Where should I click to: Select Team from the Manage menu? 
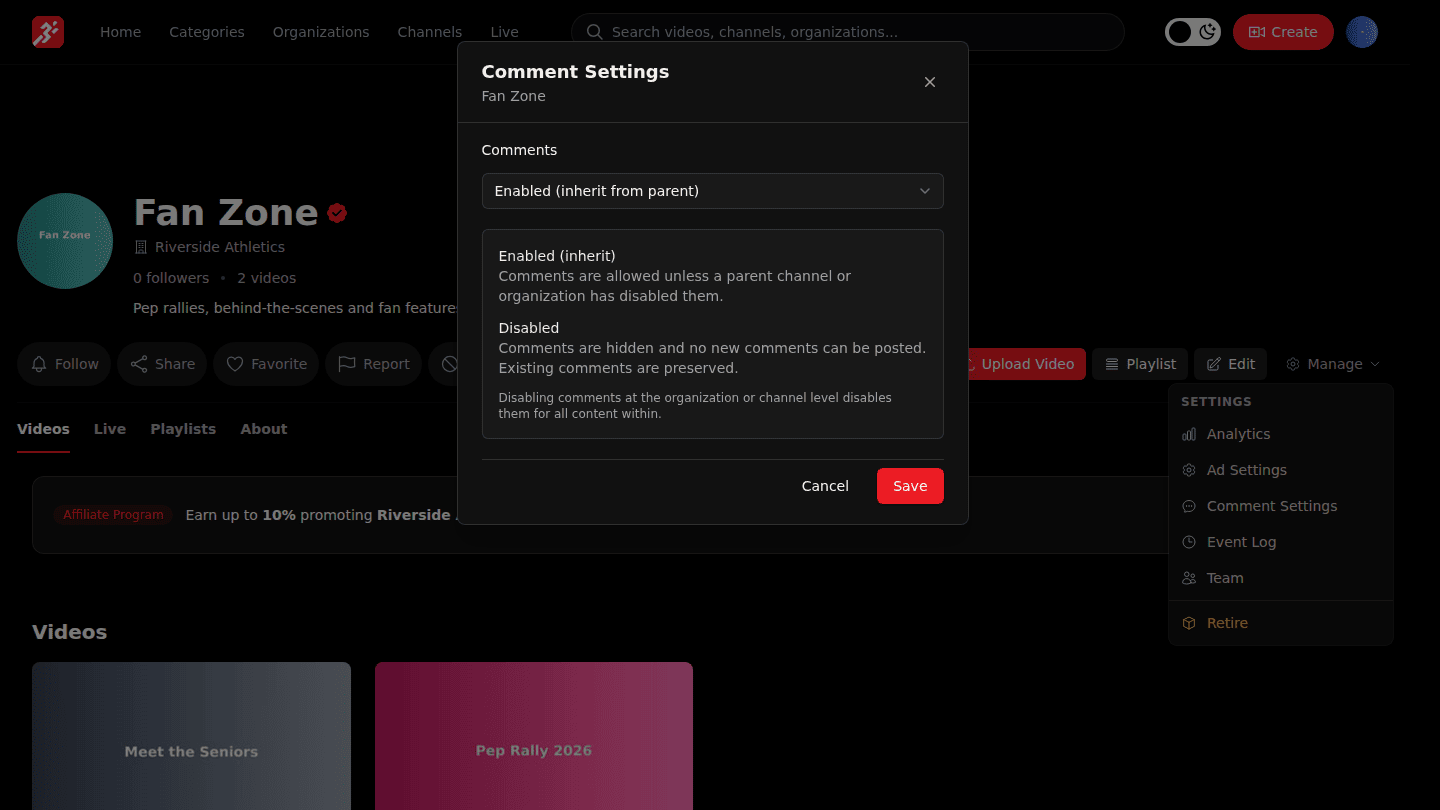point(1281,578)
